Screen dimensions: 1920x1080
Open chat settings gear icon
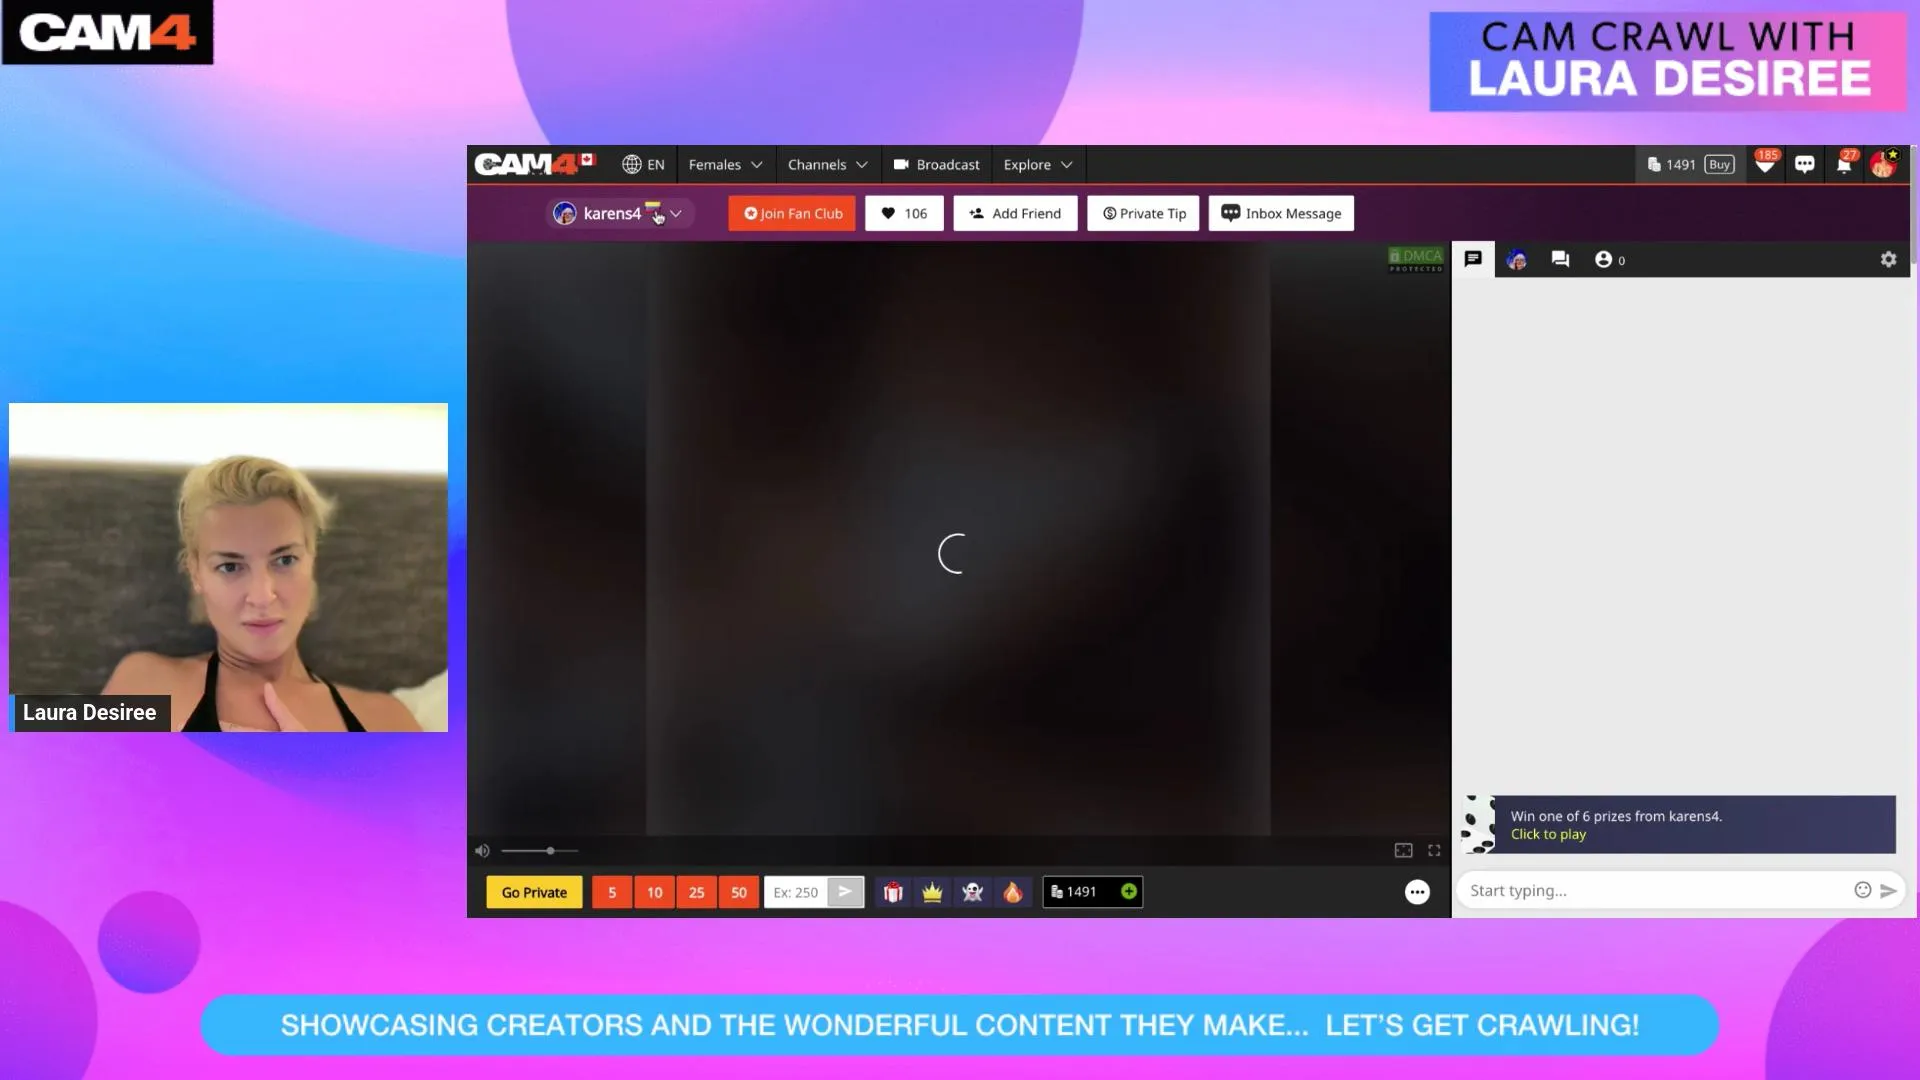(x=1888, y=259)
